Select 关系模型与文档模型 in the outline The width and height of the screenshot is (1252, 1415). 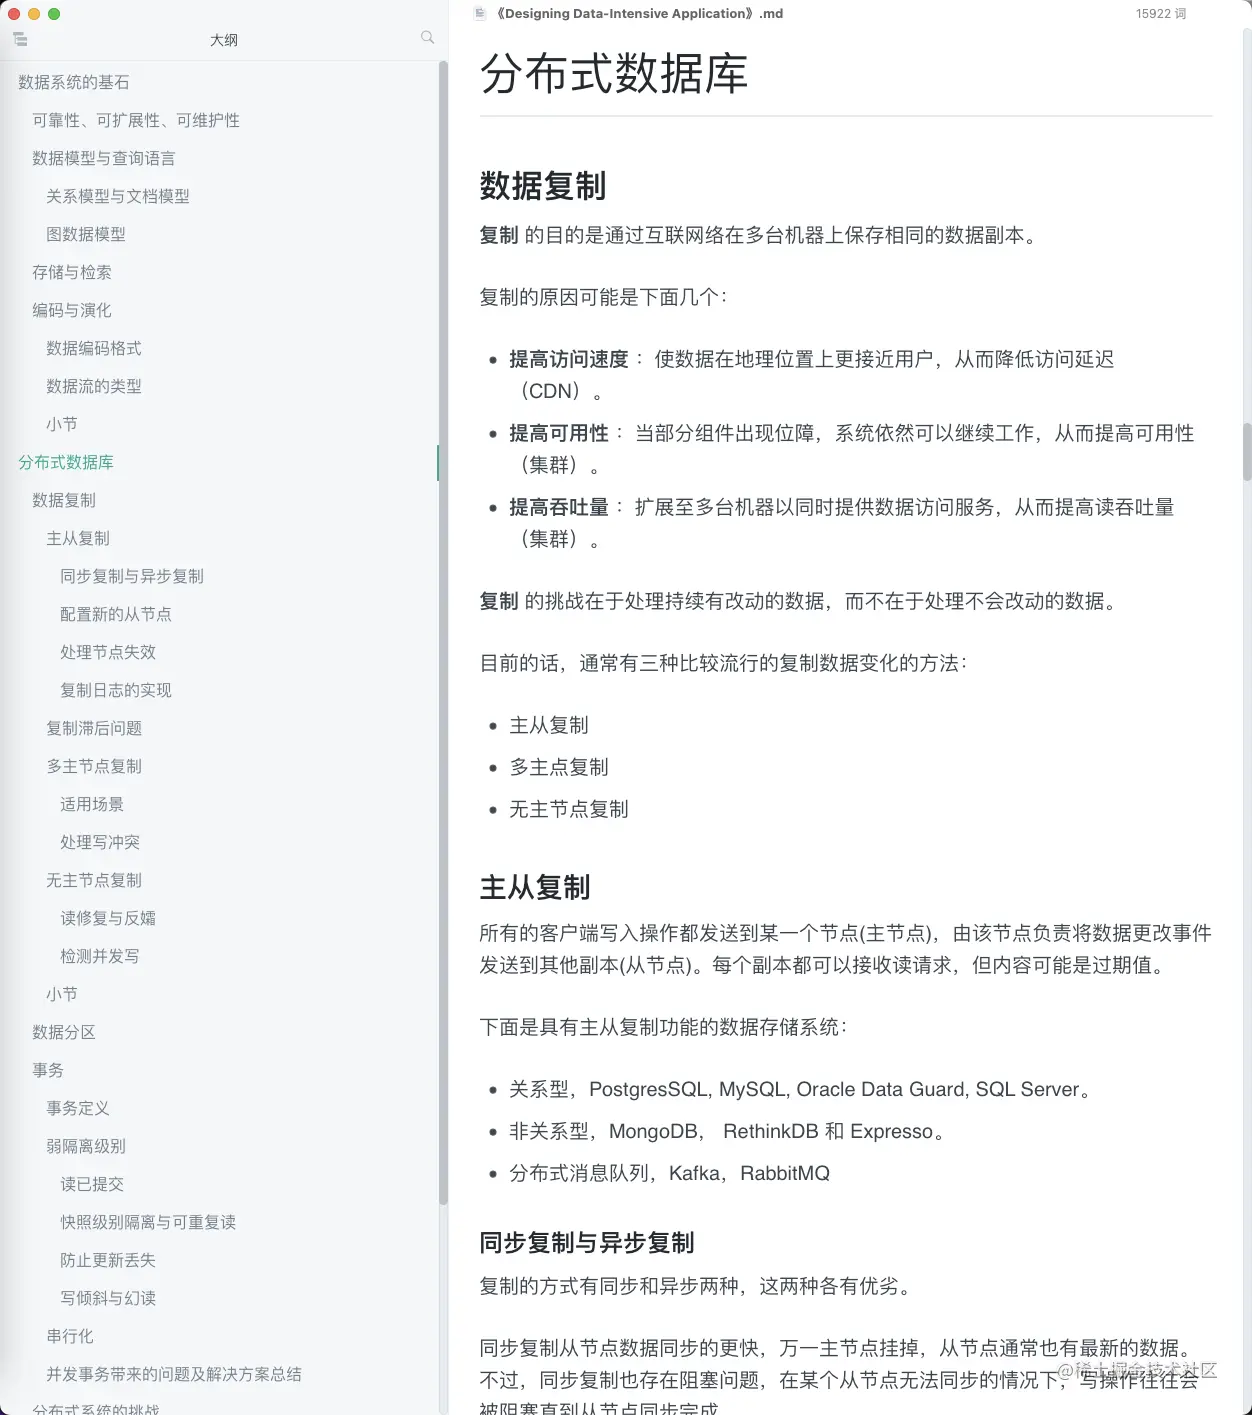point(118,196)
